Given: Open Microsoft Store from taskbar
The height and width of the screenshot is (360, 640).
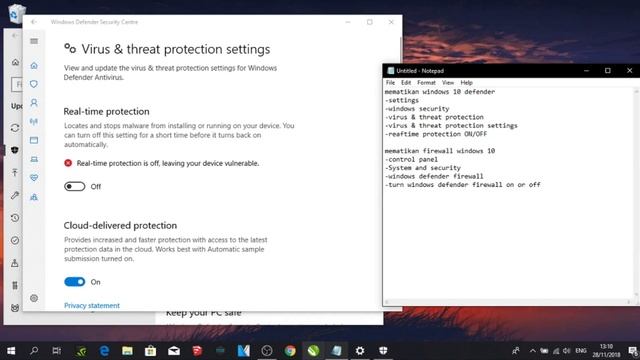Looking at the screenshot, I should 151,351.
